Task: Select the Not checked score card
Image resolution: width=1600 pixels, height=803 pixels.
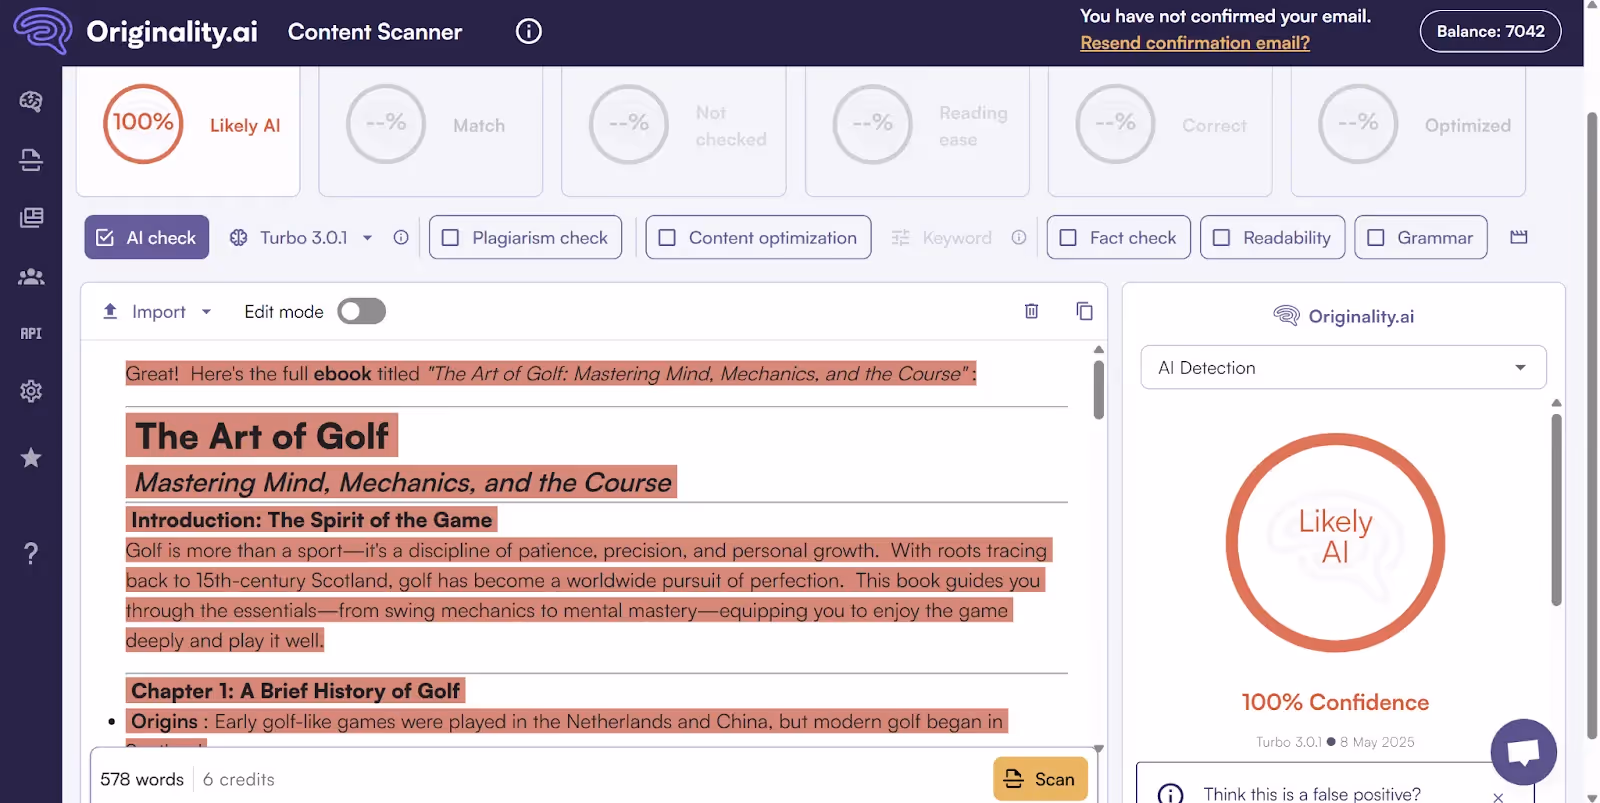Action: pyautogui.click(x=673, y=130)
